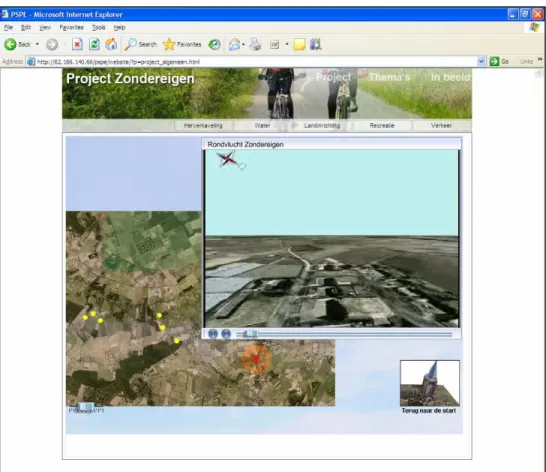
Task: Open the Tools menu
Action: [99, 28]
